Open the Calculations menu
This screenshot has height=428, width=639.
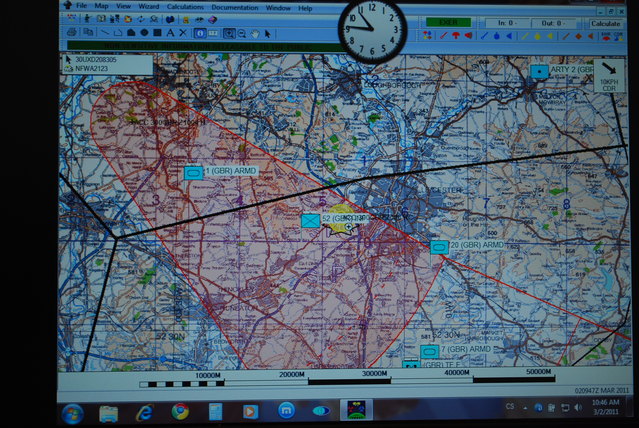[185, 8]
